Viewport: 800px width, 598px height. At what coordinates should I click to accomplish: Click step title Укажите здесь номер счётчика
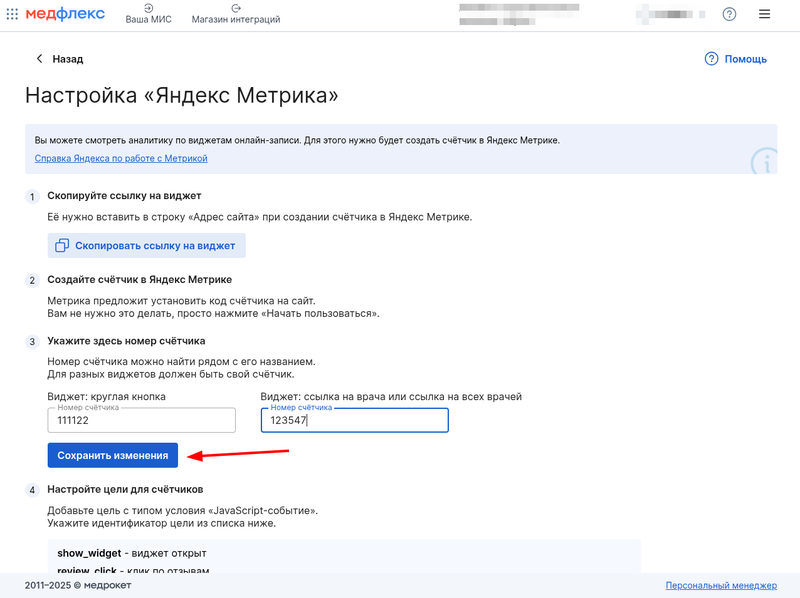pyautogui.click(x=127, y=341)
